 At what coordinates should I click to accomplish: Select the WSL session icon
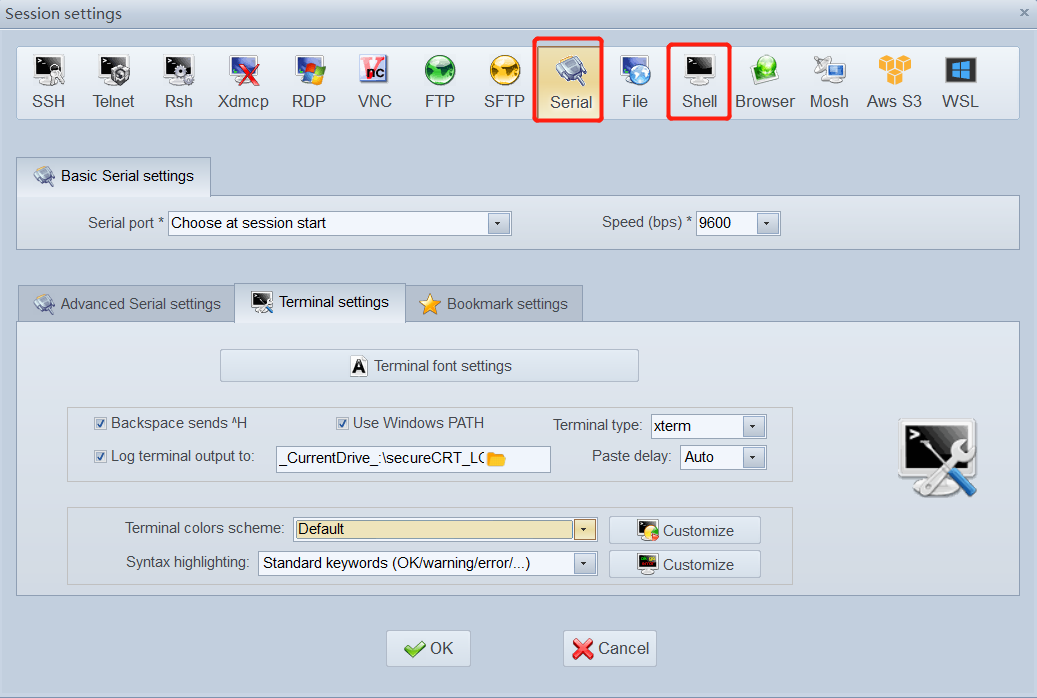[960, 82]
